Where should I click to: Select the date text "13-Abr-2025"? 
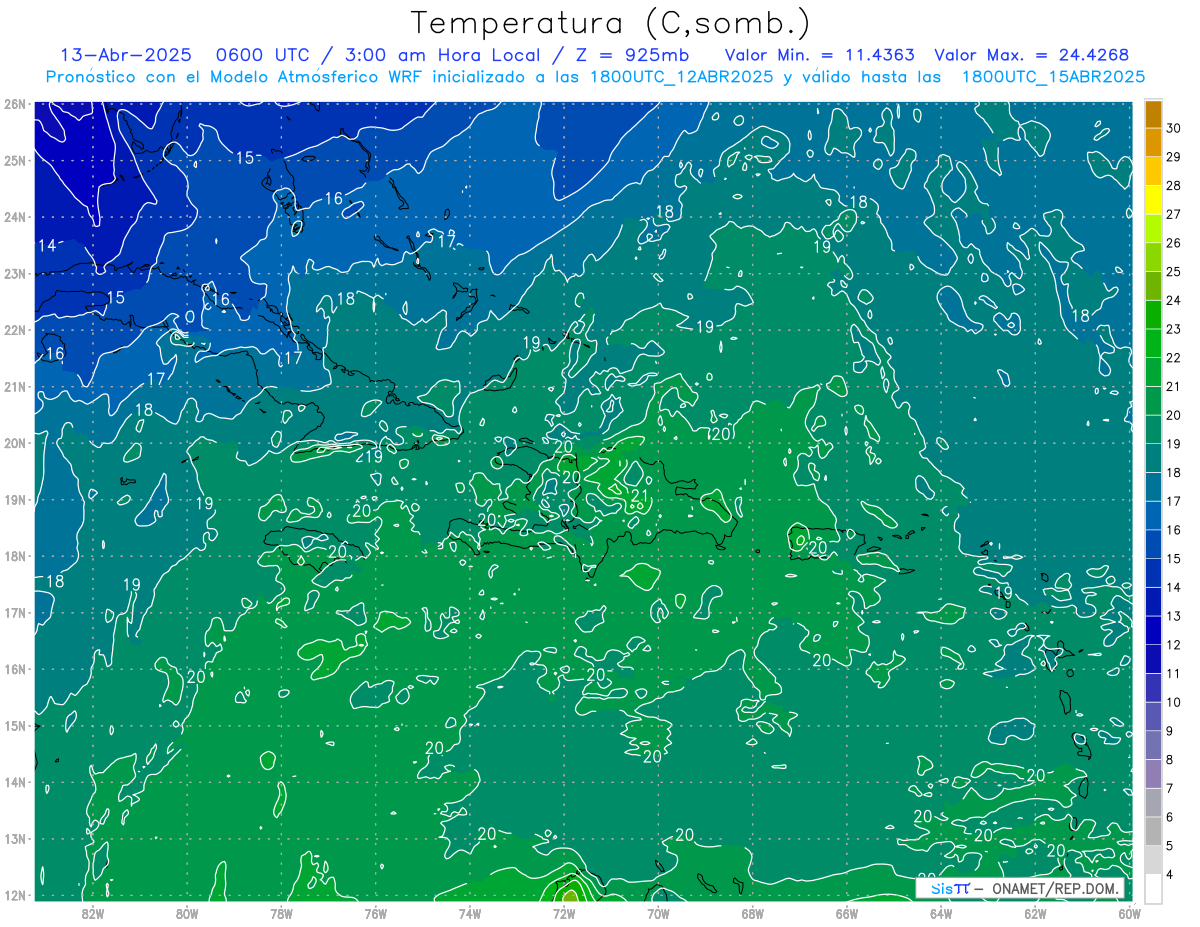click(125, 55)
